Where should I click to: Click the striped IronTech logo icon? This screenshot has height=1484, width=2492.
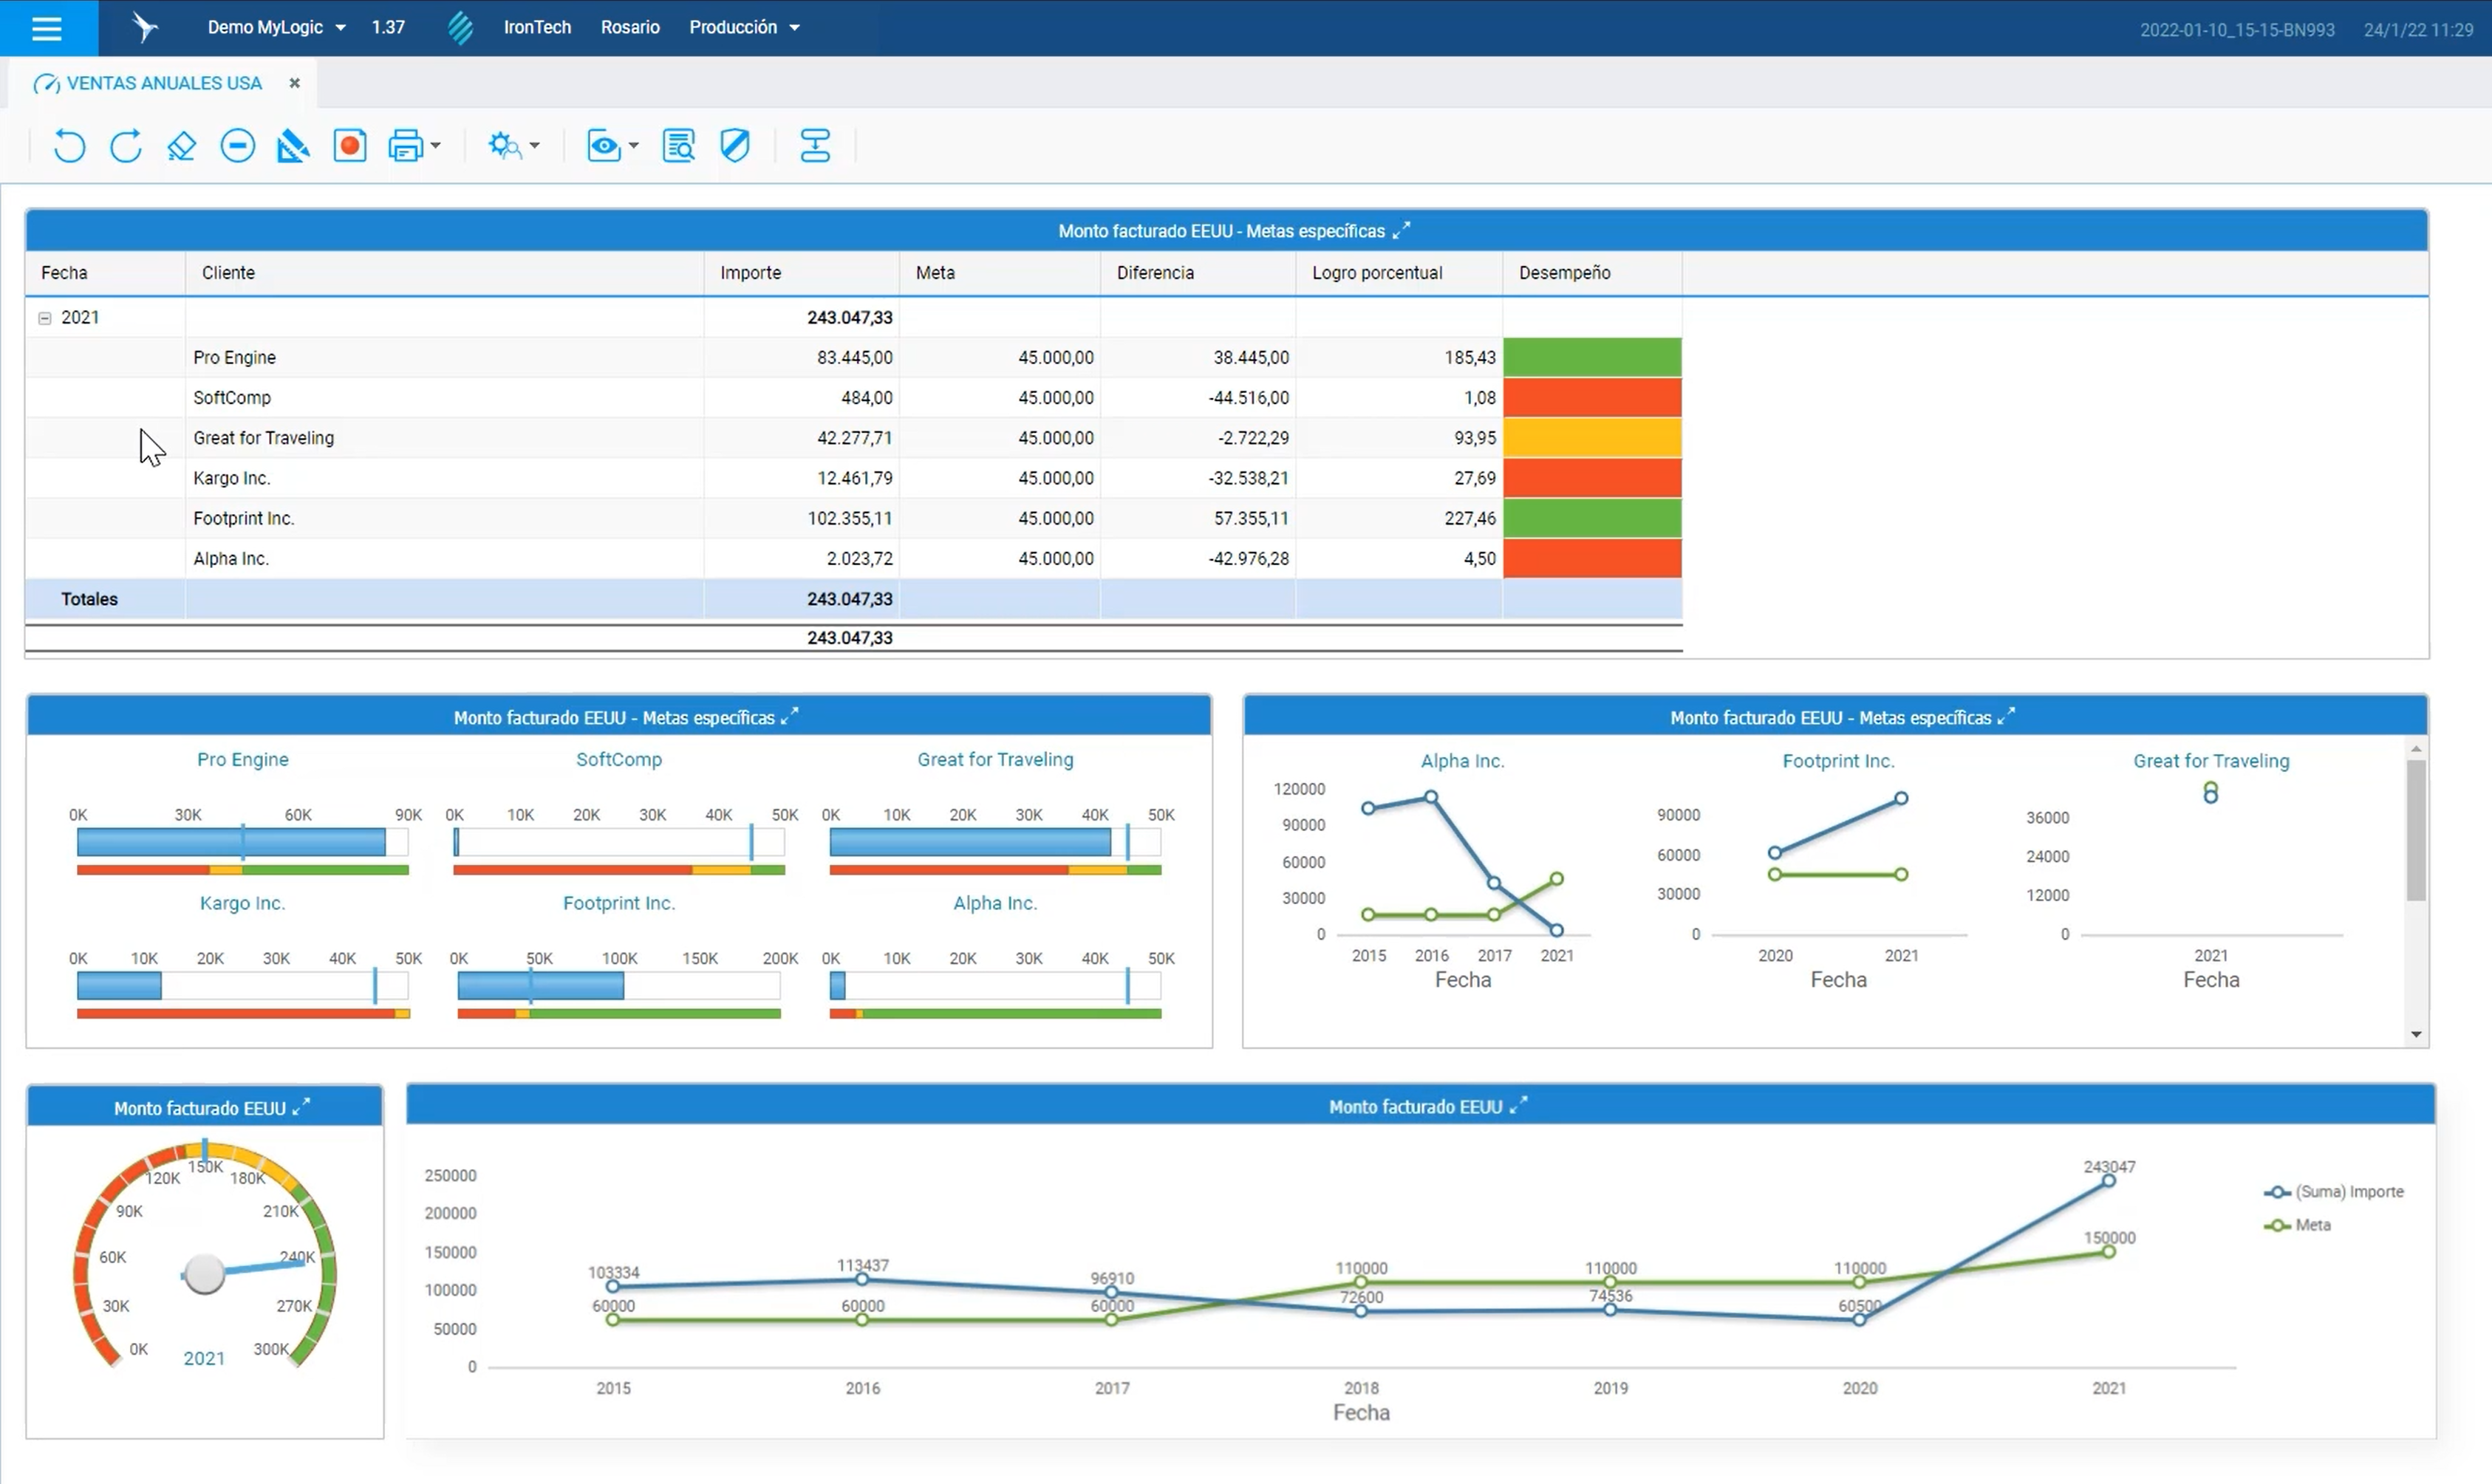pos(460,28)
